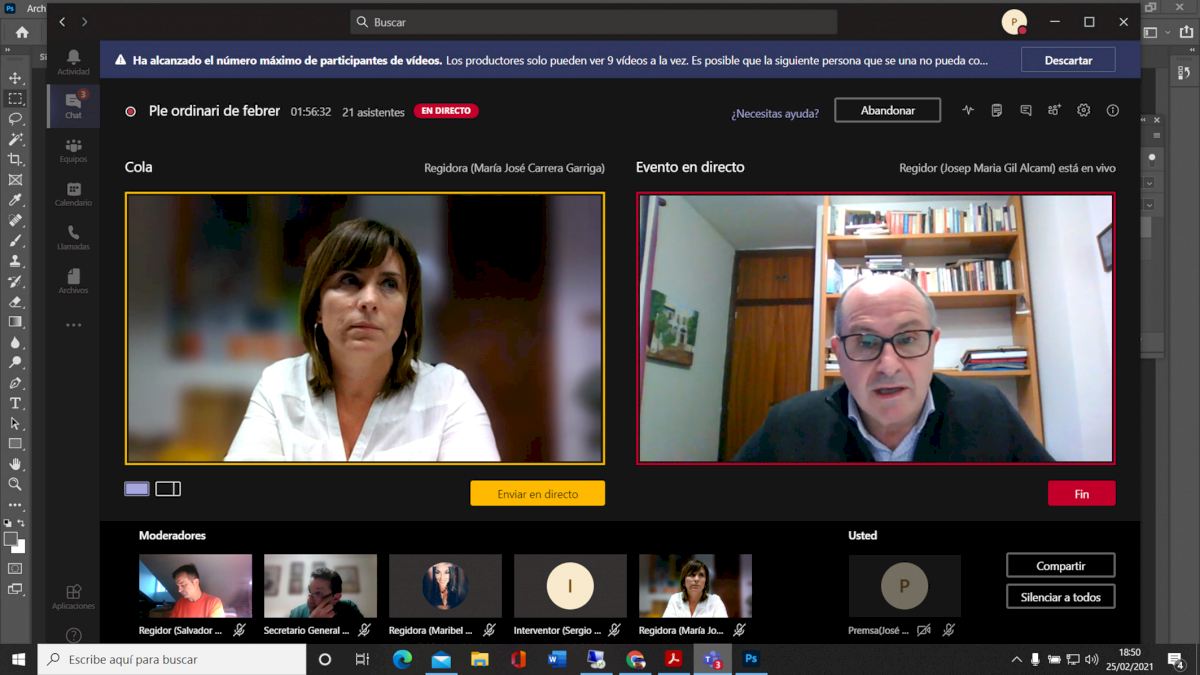Switch to the side-by-side content layout
Screen dimensions: 1200x675
tap(168, 489)
